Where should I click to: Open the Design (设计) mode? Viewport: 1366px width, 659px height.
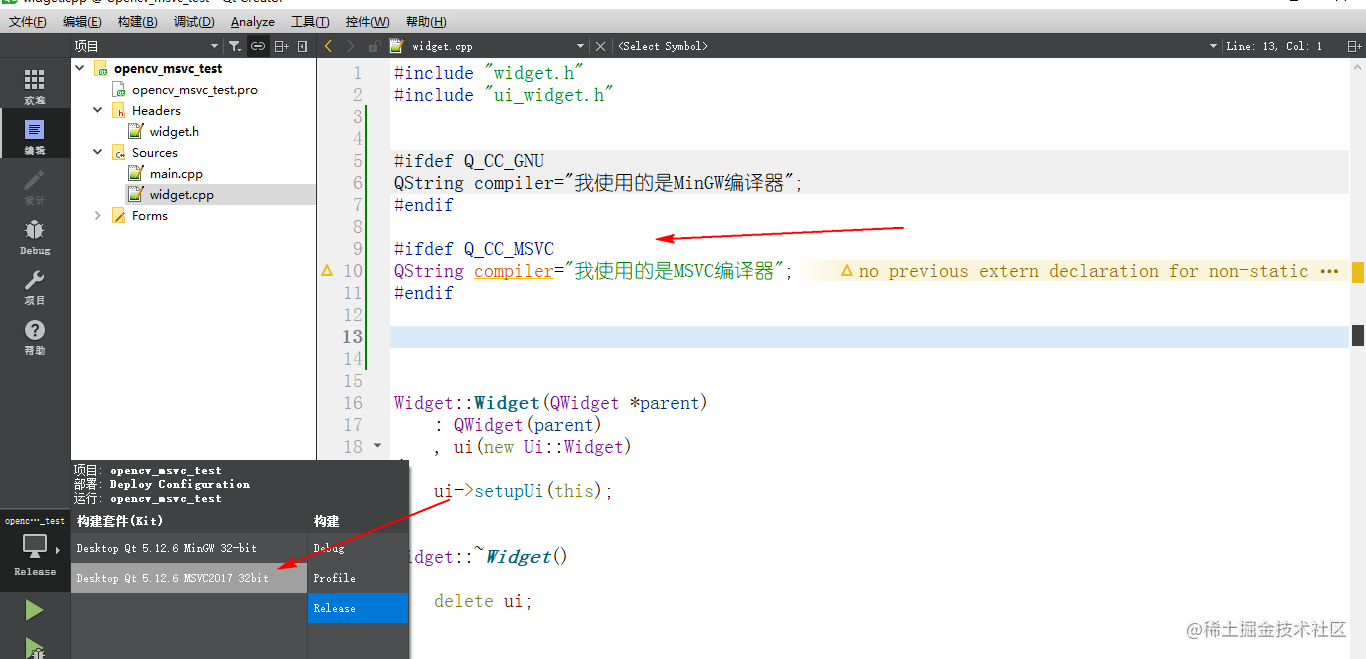tap(35, 186)
